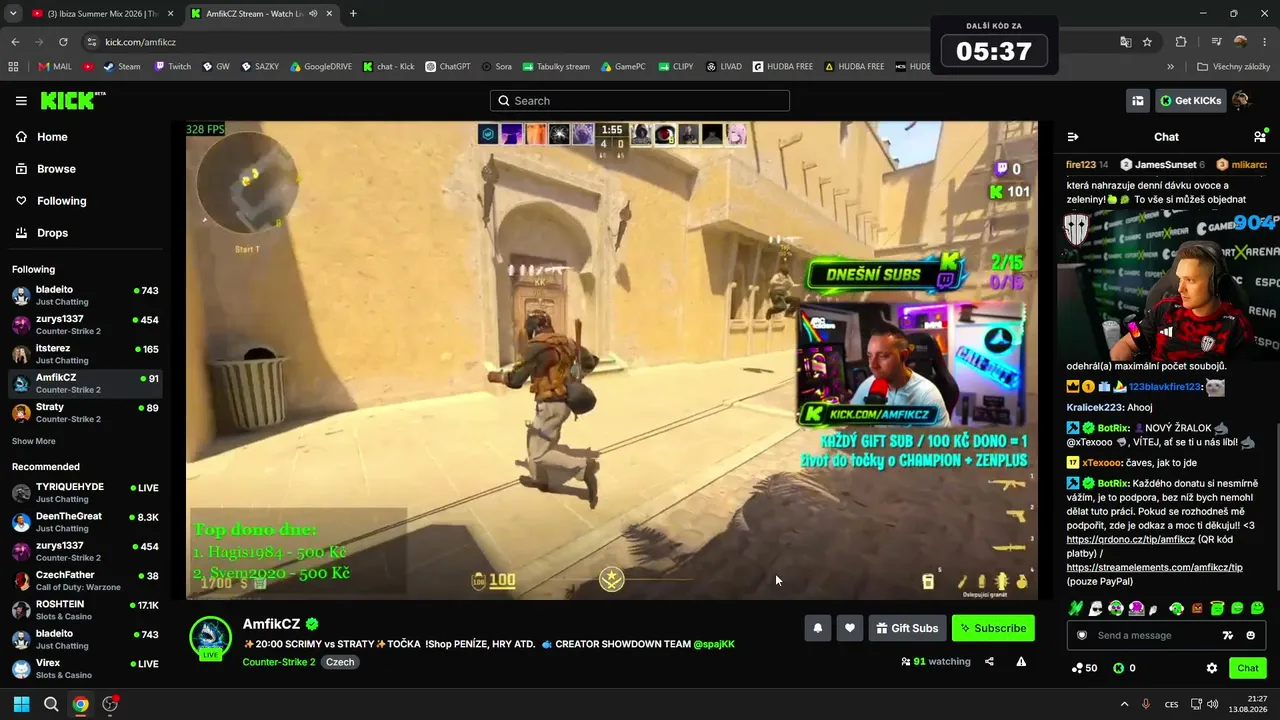Click the site information icon in address bar
This screenshot has width=1280, height=720.
(x=91, y=42)
